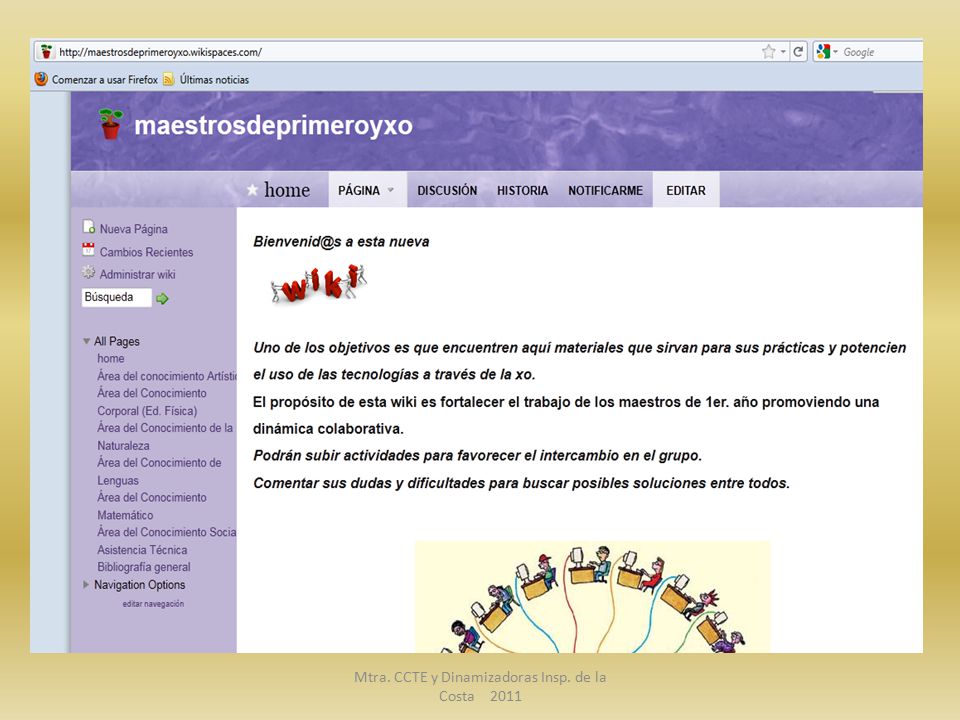Image resolution: width=960 pixels, height=720 pixels.
Task: Open Área del Conocimiento de la Naturaleza
Action: point(165,437)
